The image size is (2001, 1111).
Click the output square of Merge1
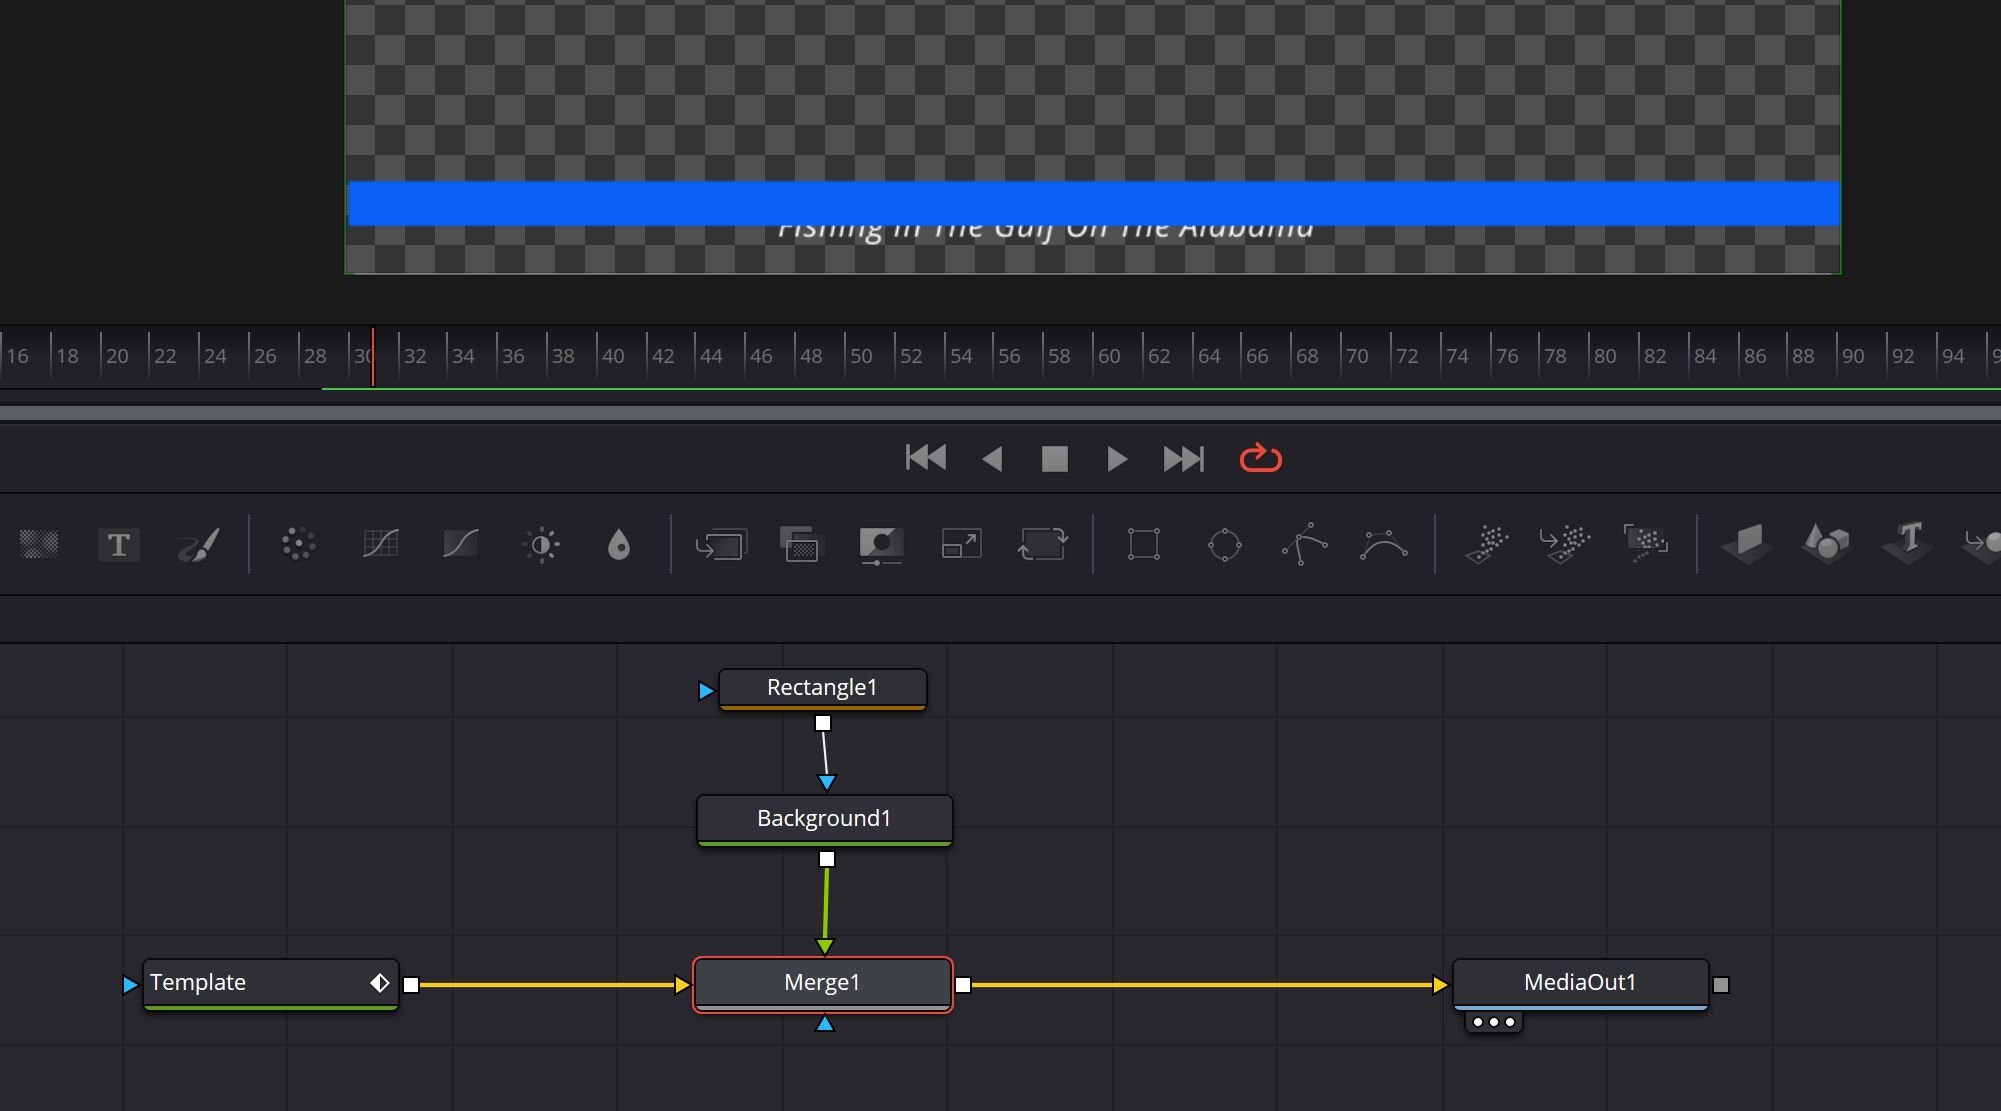(x=963, y=985)
